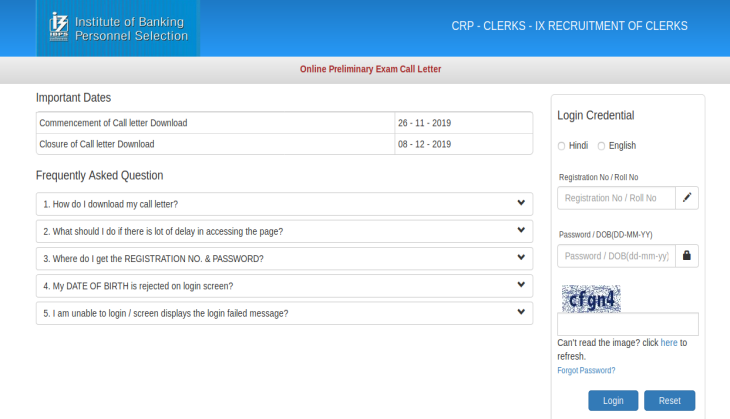730x419 pixels.
Task: Click the 'Important Dates' heading
Action: coord(74,98)
